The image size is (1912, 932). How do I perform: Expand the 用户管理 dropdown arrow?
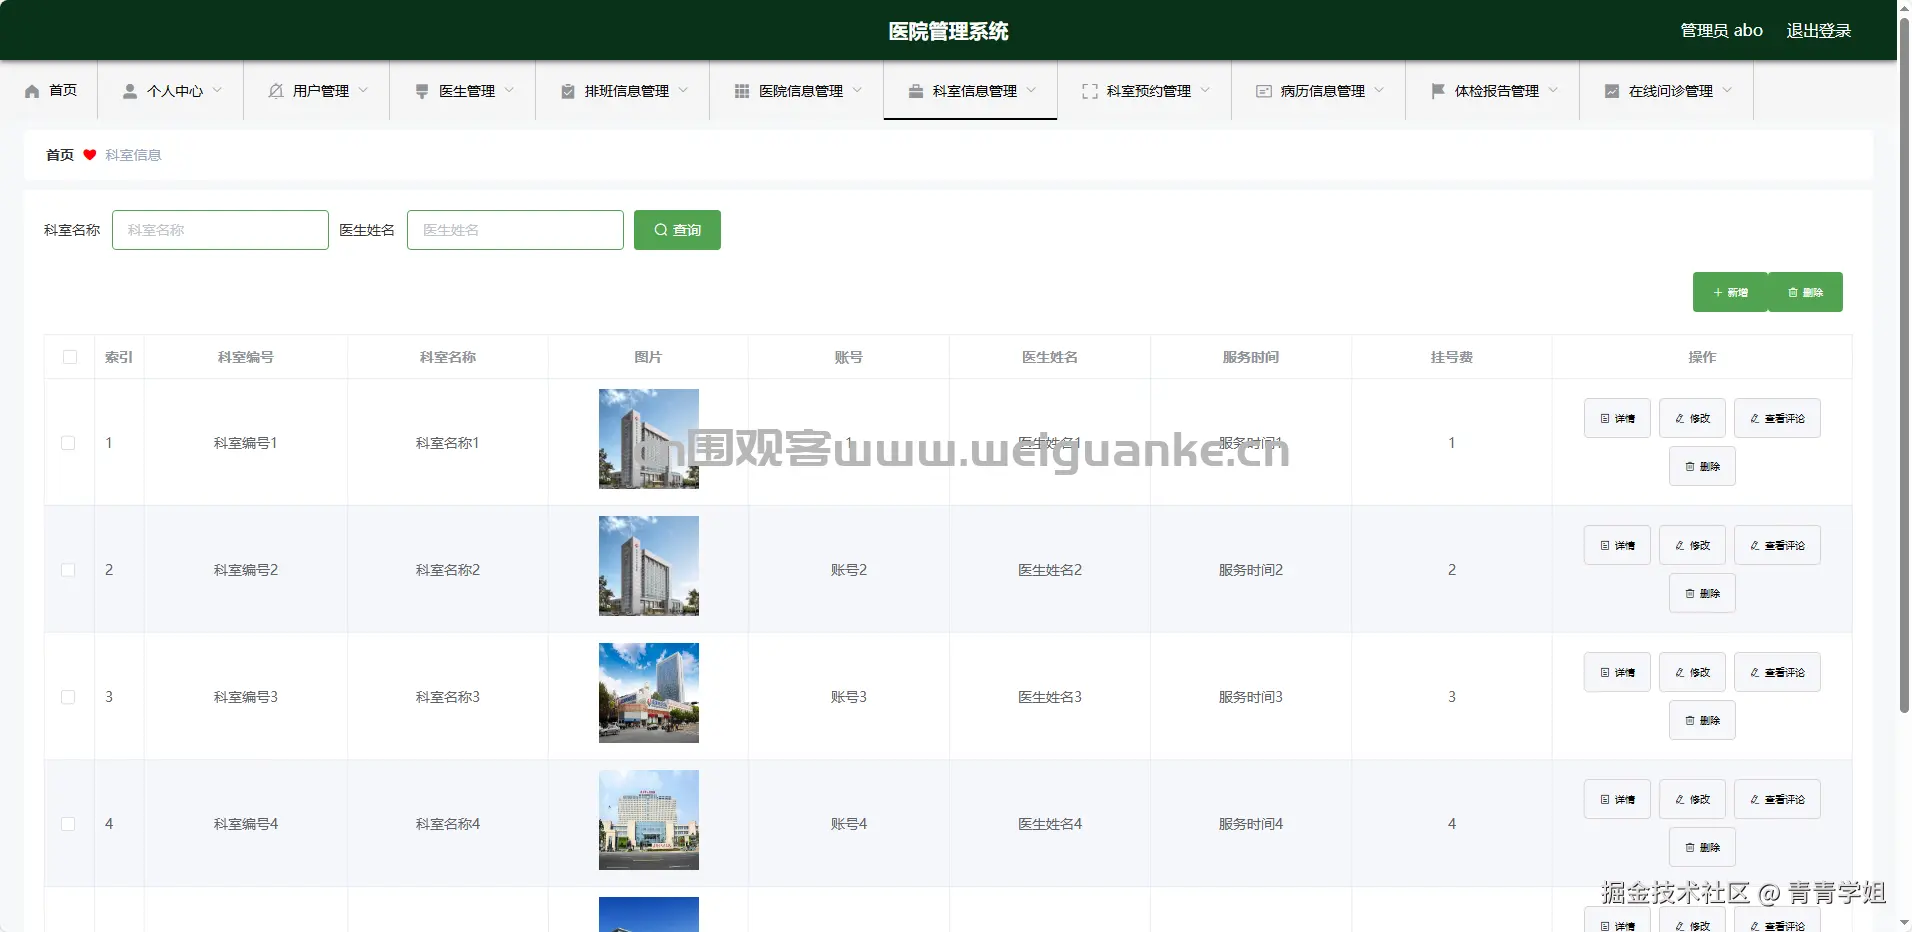point(363,90)
